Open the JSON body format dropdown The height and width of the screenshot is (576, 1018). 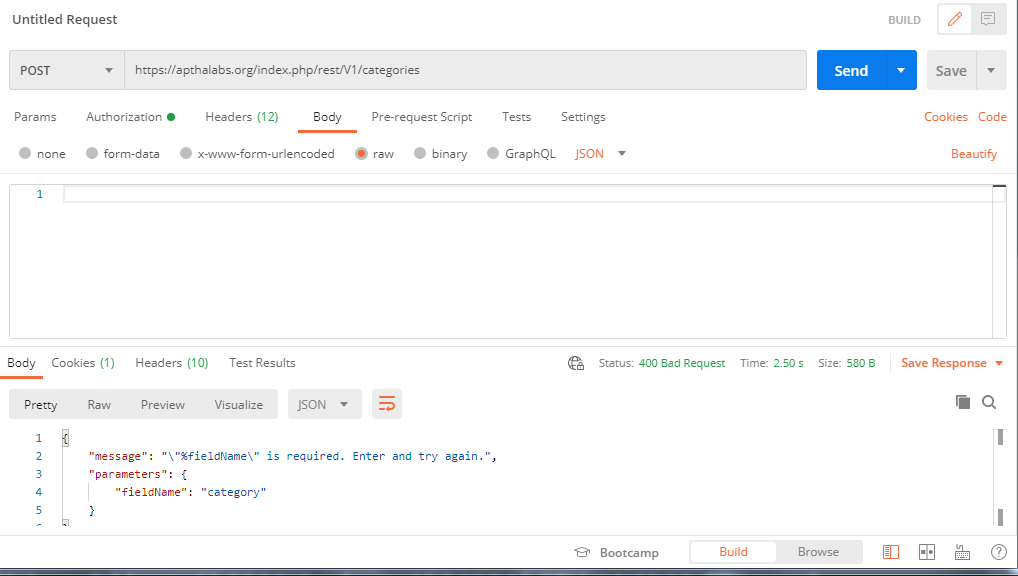tap(600, 153)
